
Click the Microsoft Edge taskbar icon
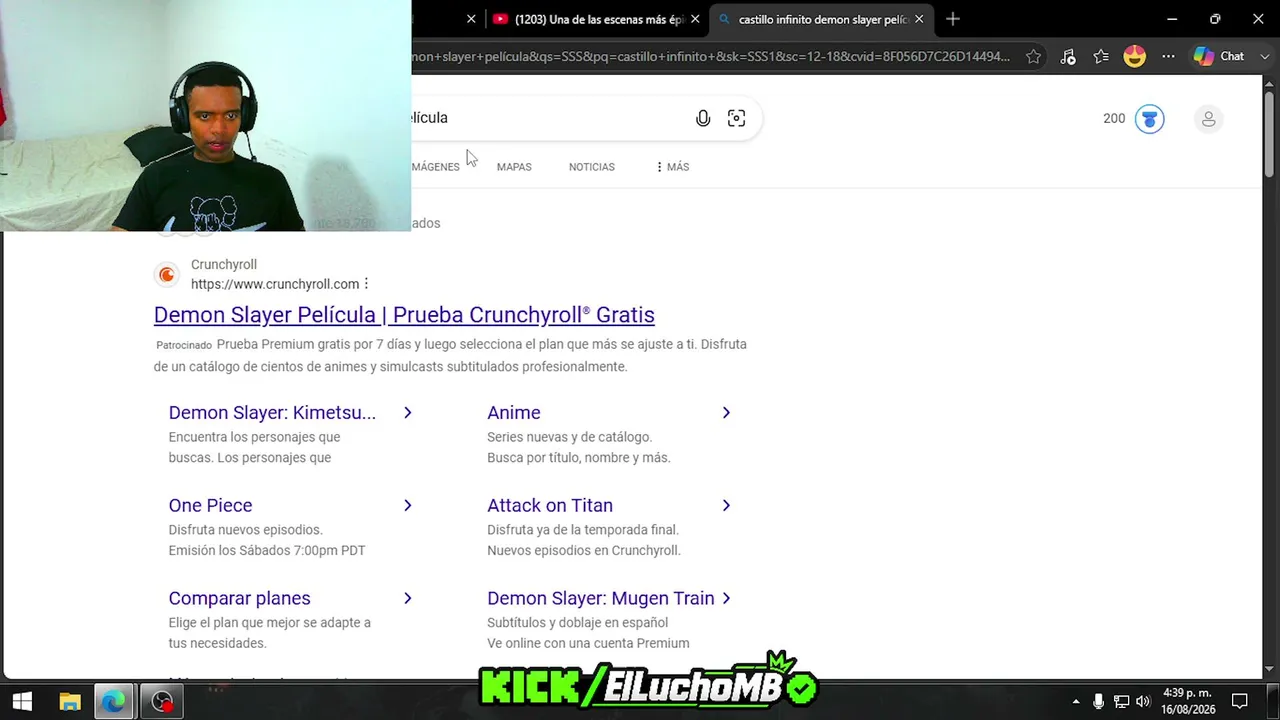(114, 701)
